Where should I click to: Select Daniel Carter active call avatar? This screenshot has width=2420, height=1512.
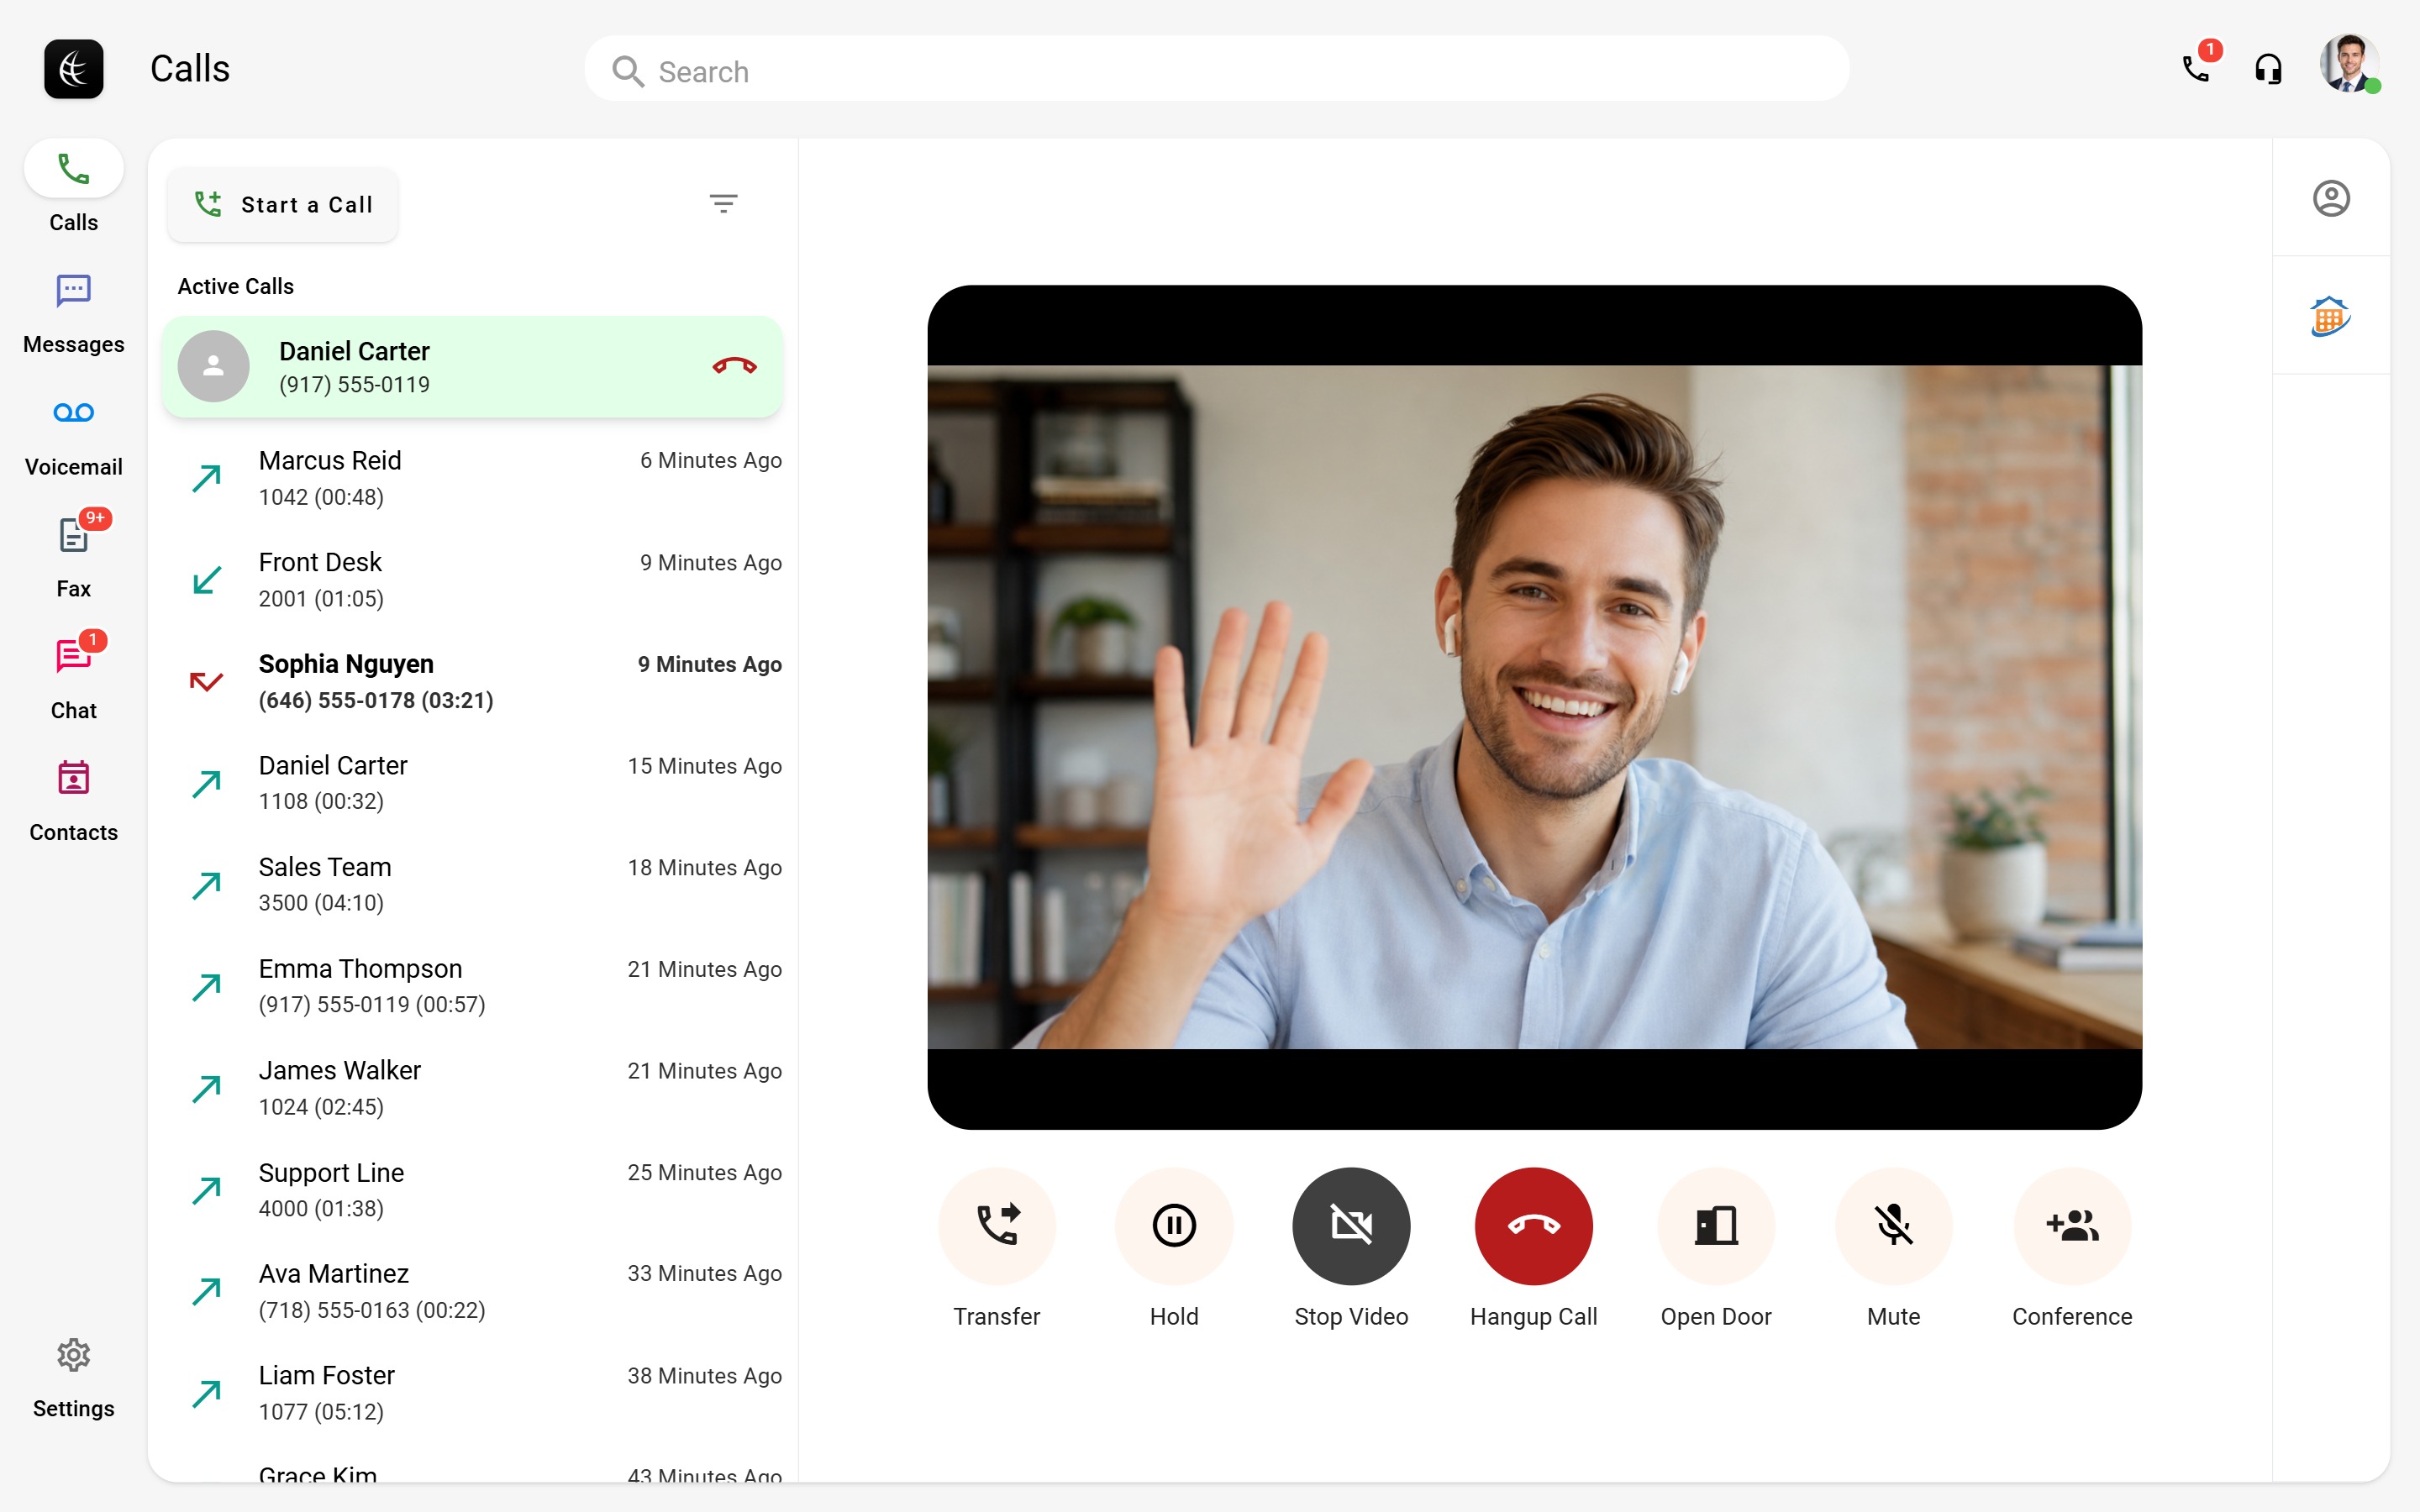tap(213, 366)
